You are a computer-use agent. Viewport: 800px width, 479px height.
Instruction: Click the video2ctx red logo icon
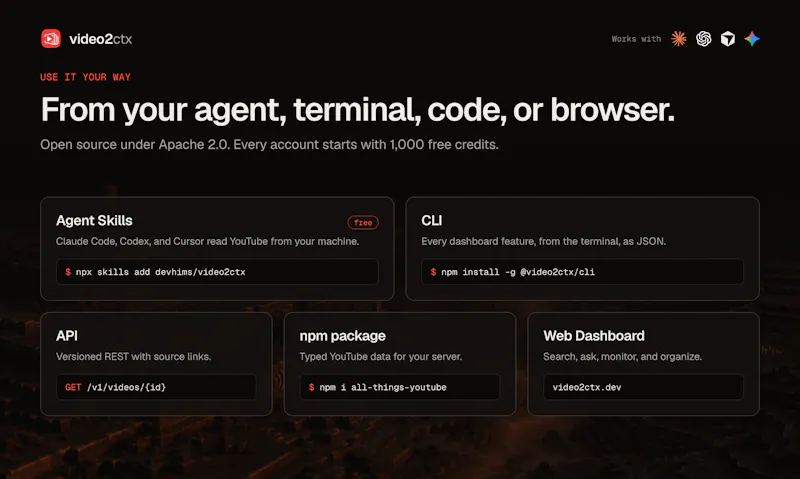51,39
